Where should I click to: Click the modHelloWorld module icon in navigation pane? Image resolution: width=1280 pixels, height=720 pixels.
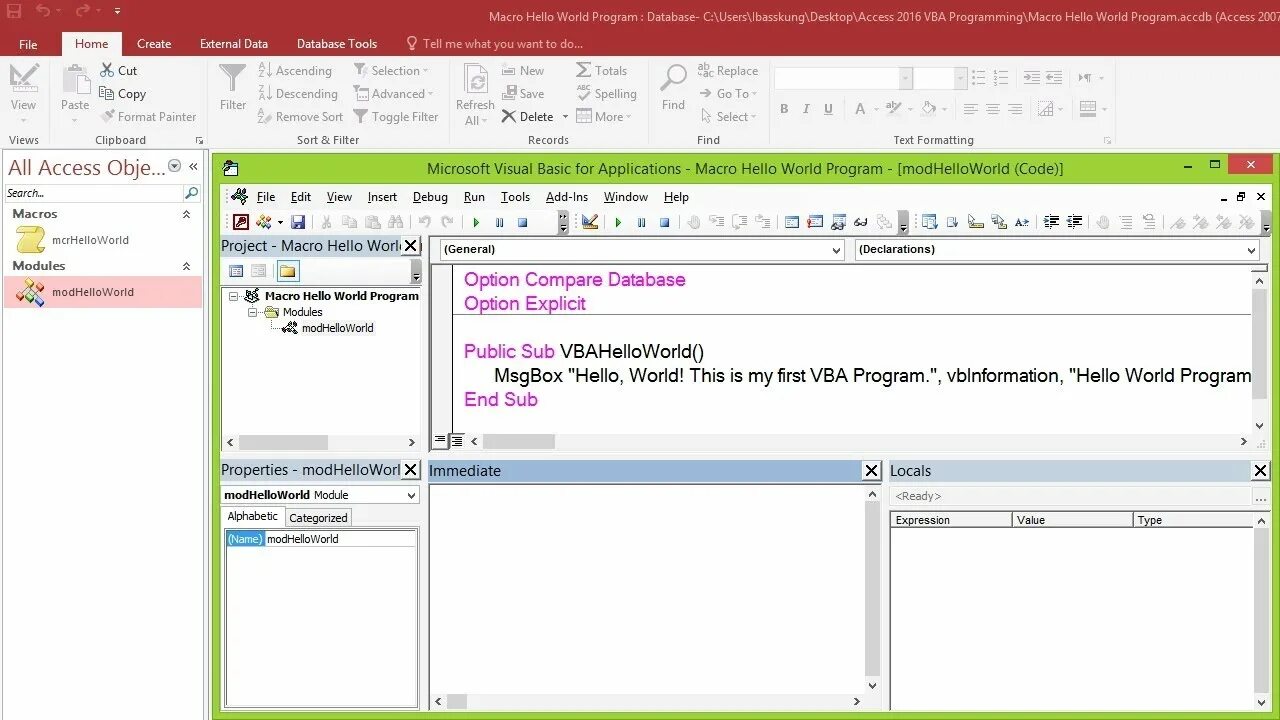(31, 292)
